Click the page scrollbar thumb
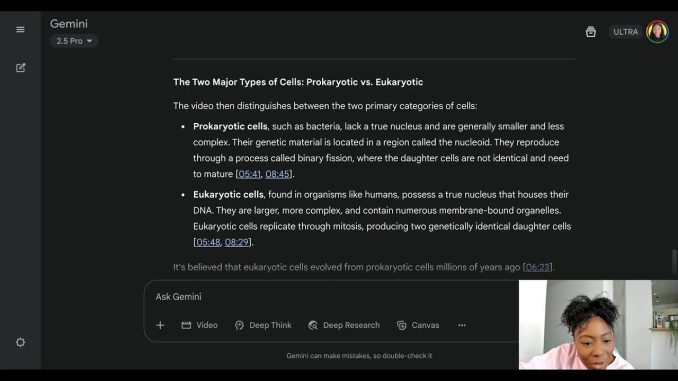This screenshot has height=381, width=678. pos(675,262)
